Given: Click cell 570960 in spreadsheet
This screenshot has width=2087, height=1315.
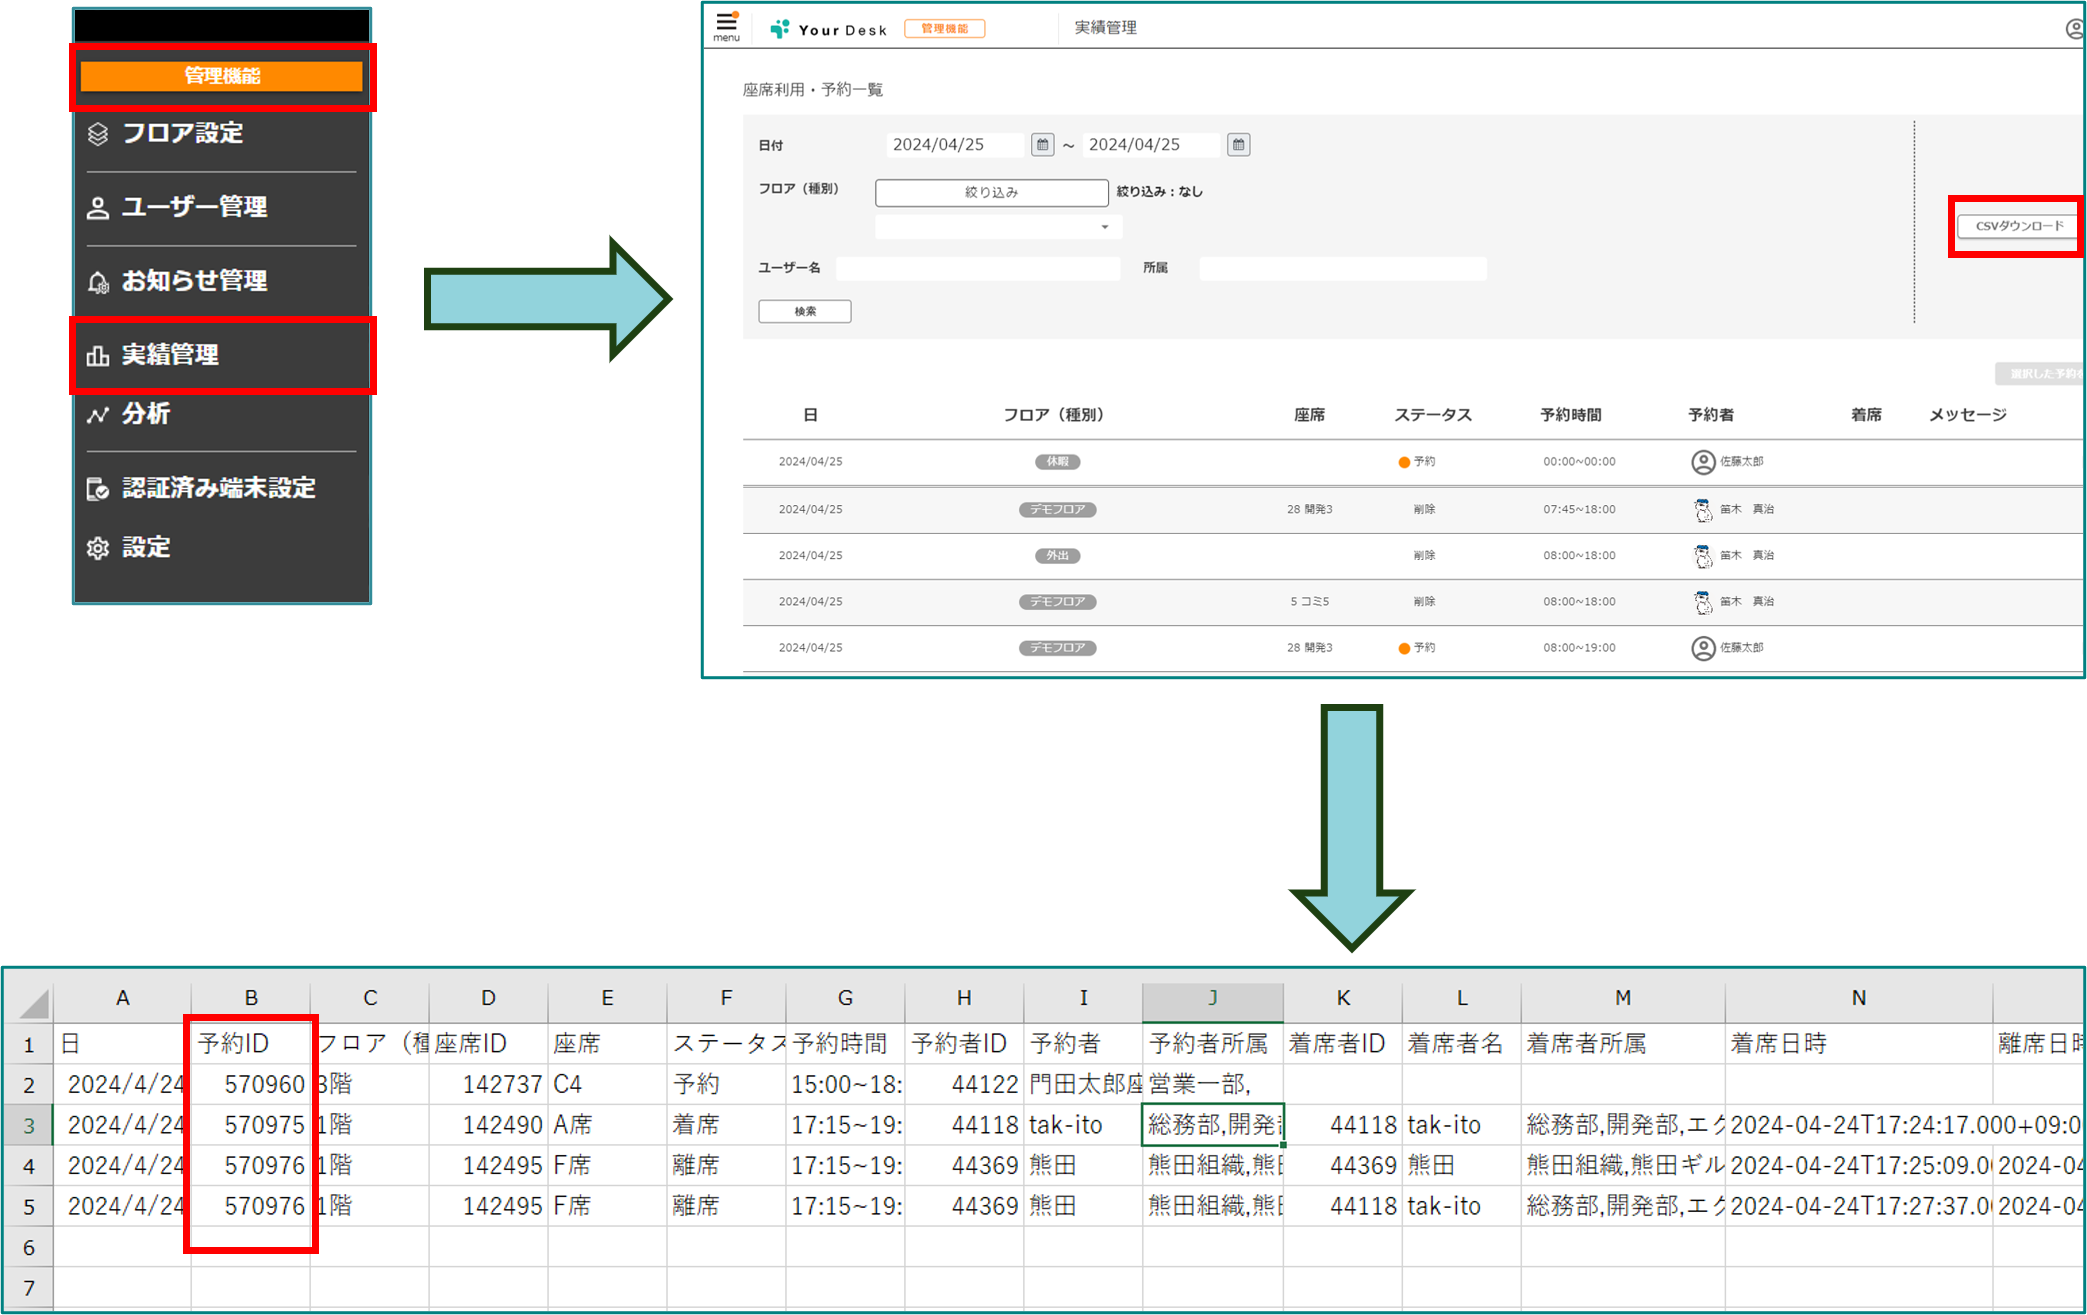Looking at the screenshot, I should (x=251, y=1085).
